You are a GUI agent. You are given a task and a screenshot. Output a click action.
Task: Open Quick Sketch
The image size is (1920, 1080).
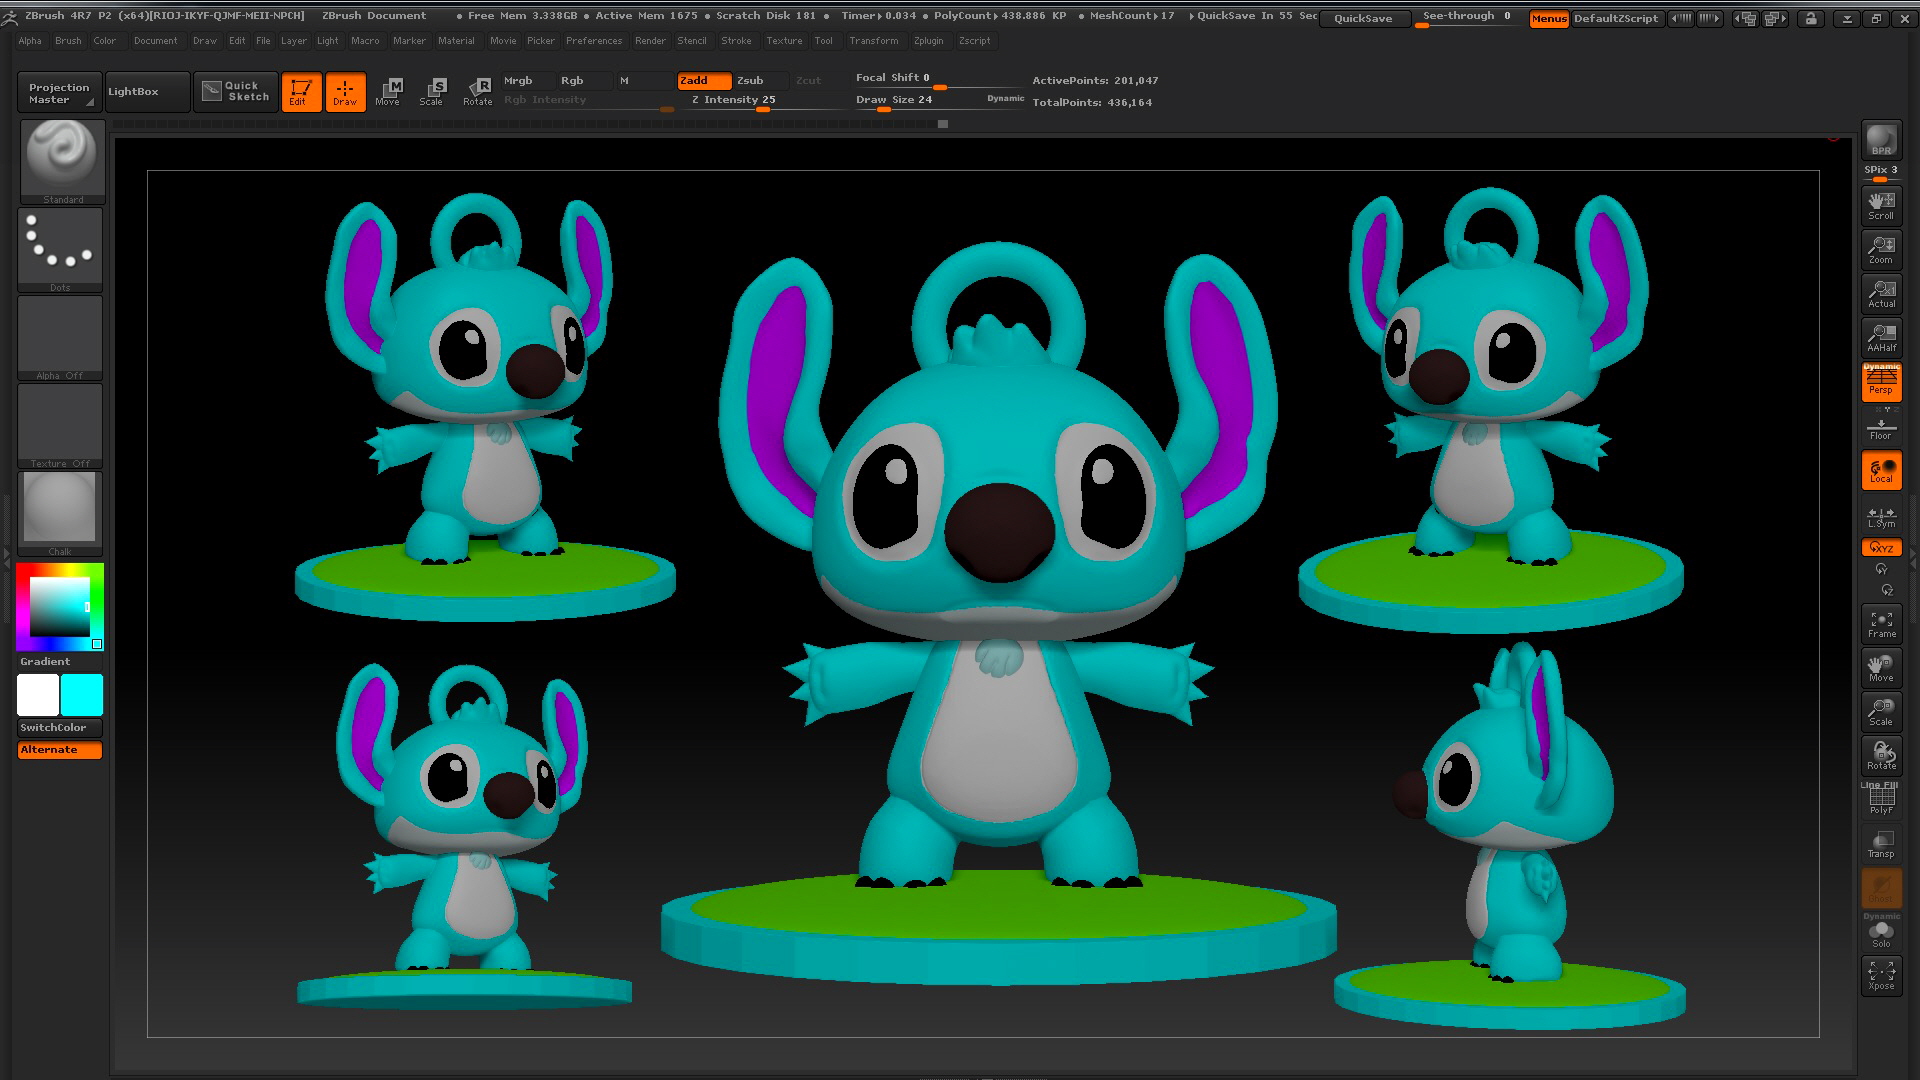pyautogui.click(x=235, y=92)
